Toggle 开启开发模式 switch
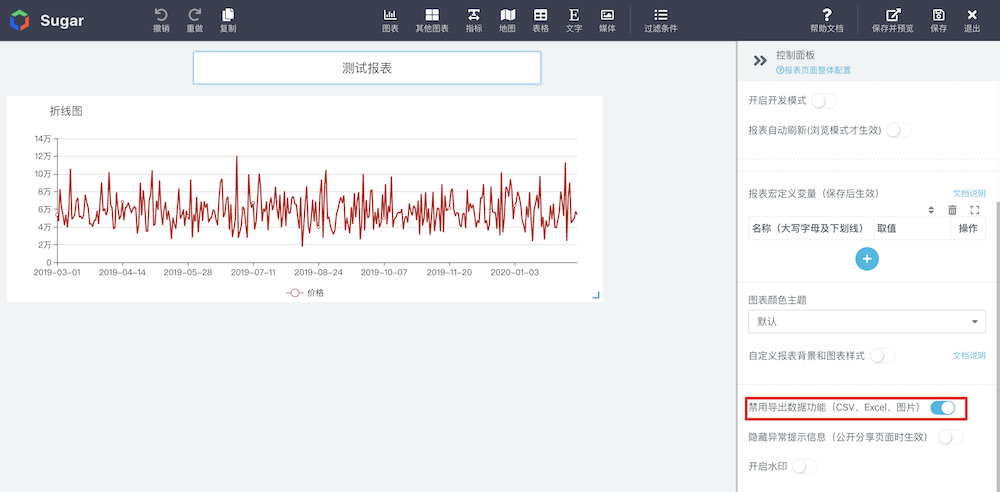This screenshot has height=492, width=1000. 824,101
